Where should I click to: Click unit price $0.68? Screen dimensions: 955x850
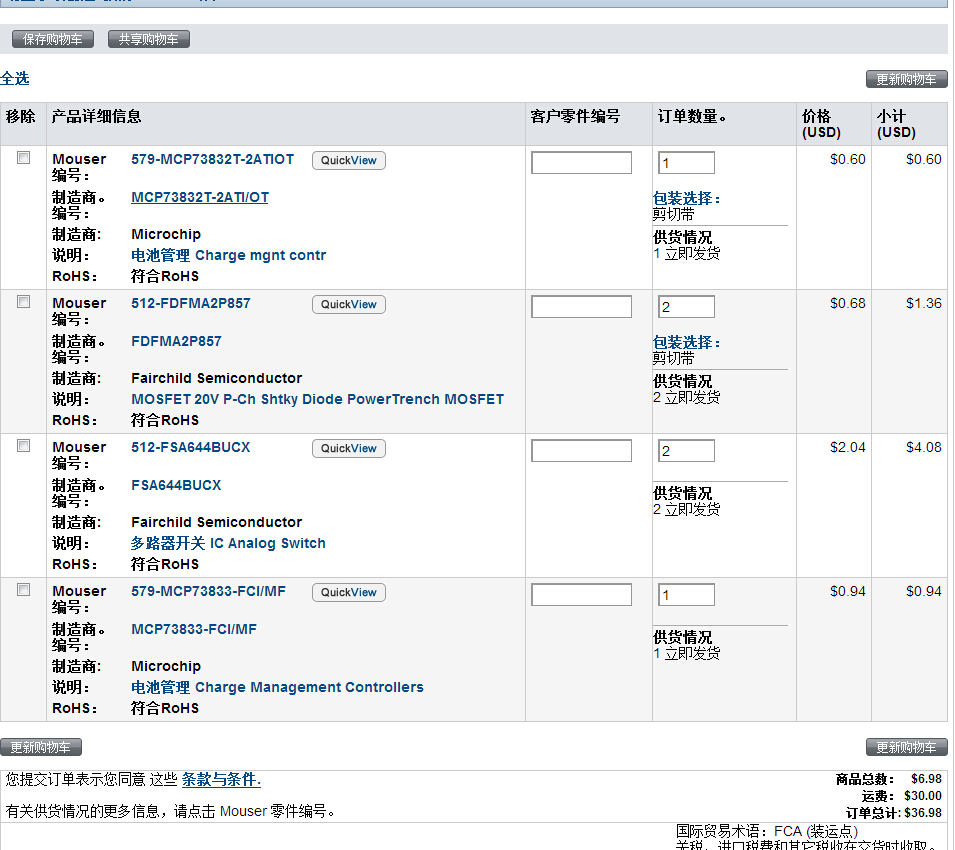click(848, 303)
